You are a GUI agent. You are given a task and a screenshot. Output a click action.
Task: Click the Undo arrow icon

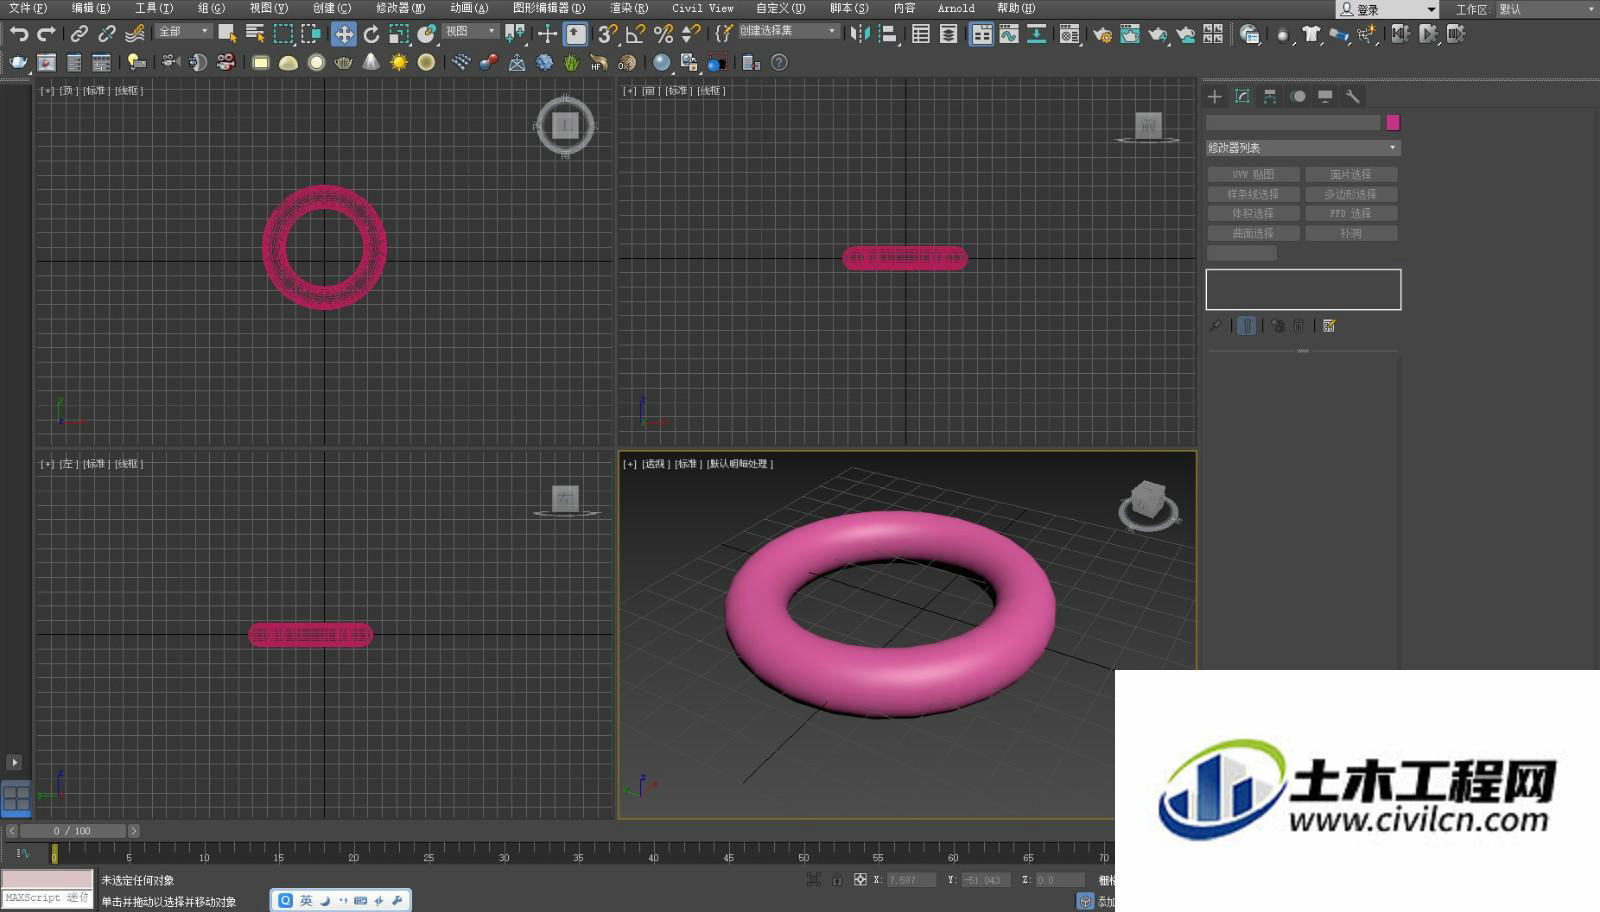[x=19, y=34]
